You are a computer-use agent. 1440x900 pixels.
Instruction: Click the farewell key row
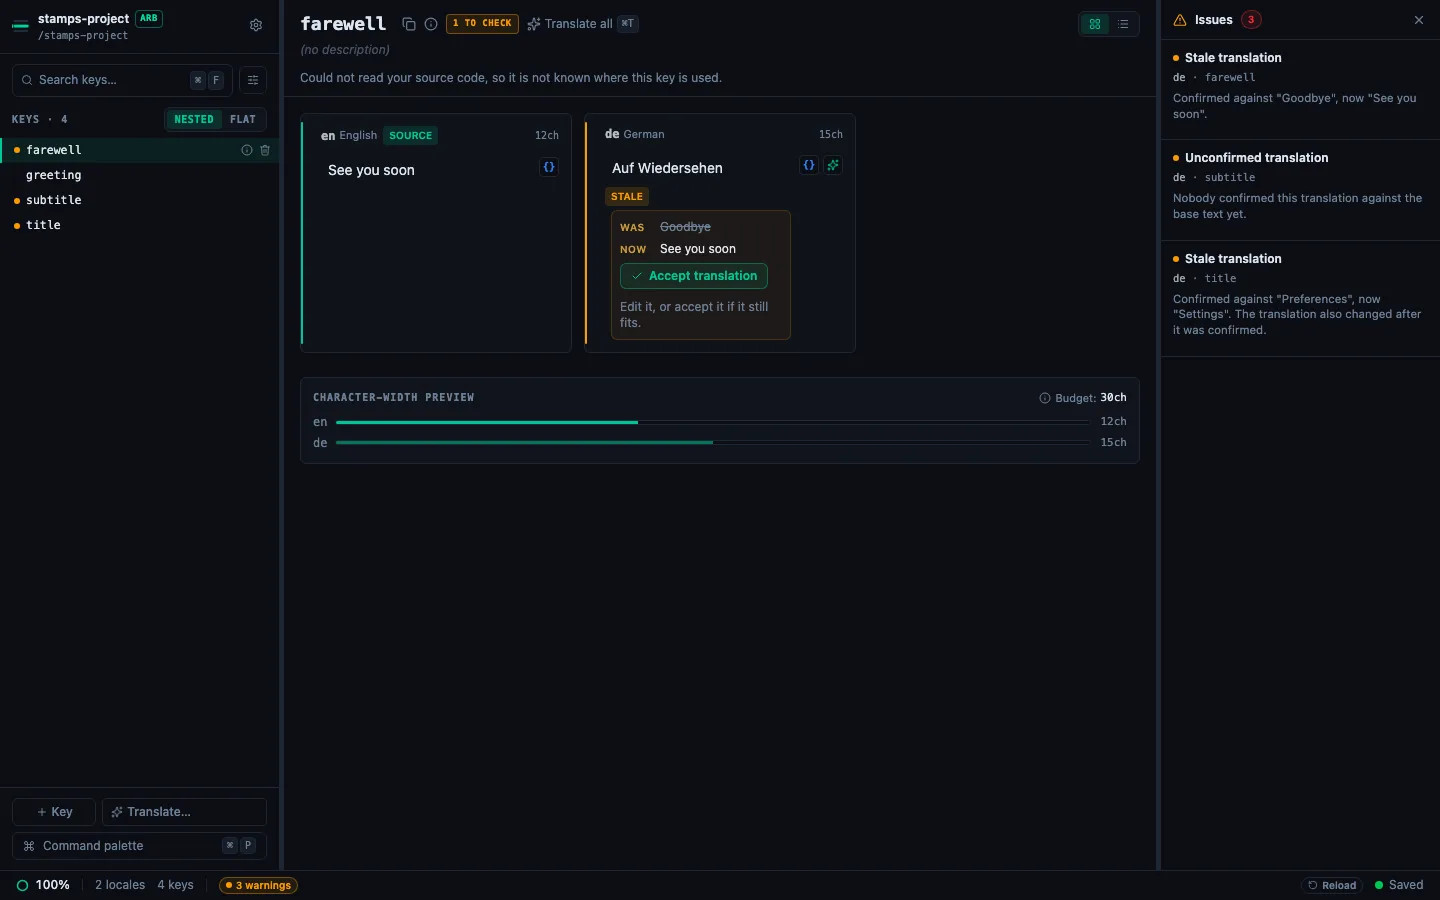[140, 150]
